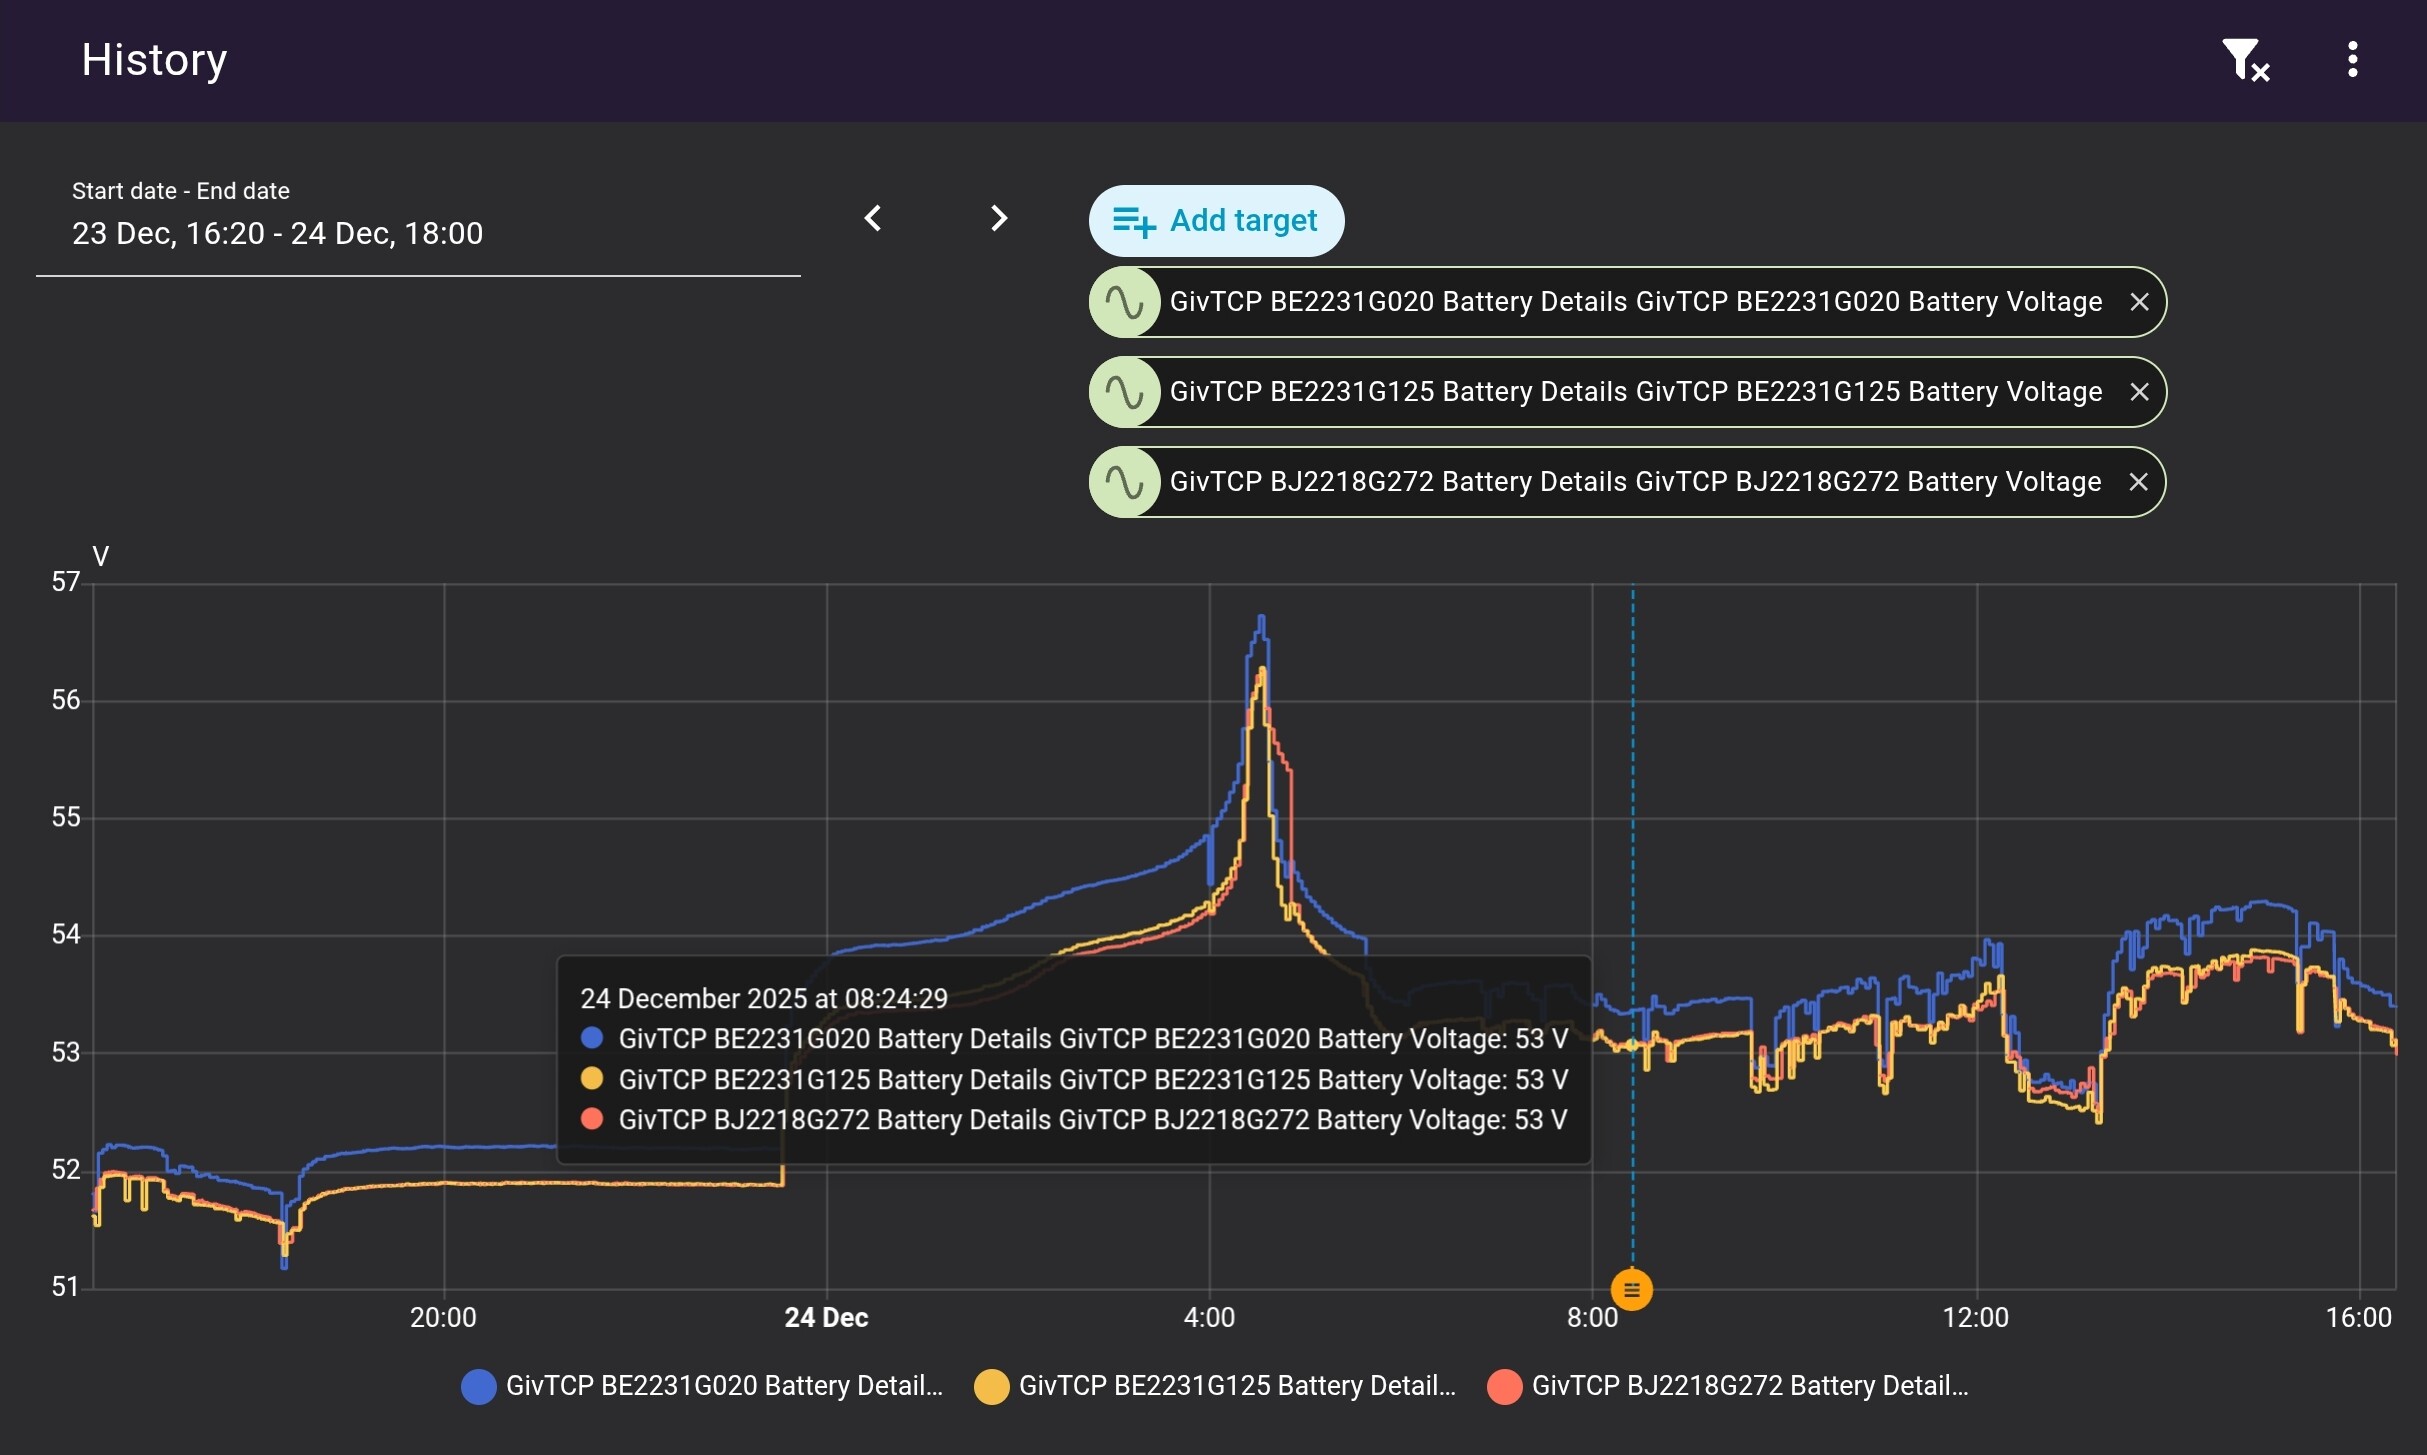Toggle BJ2218G272 series in chart legend

(x=1749, y=1386)
